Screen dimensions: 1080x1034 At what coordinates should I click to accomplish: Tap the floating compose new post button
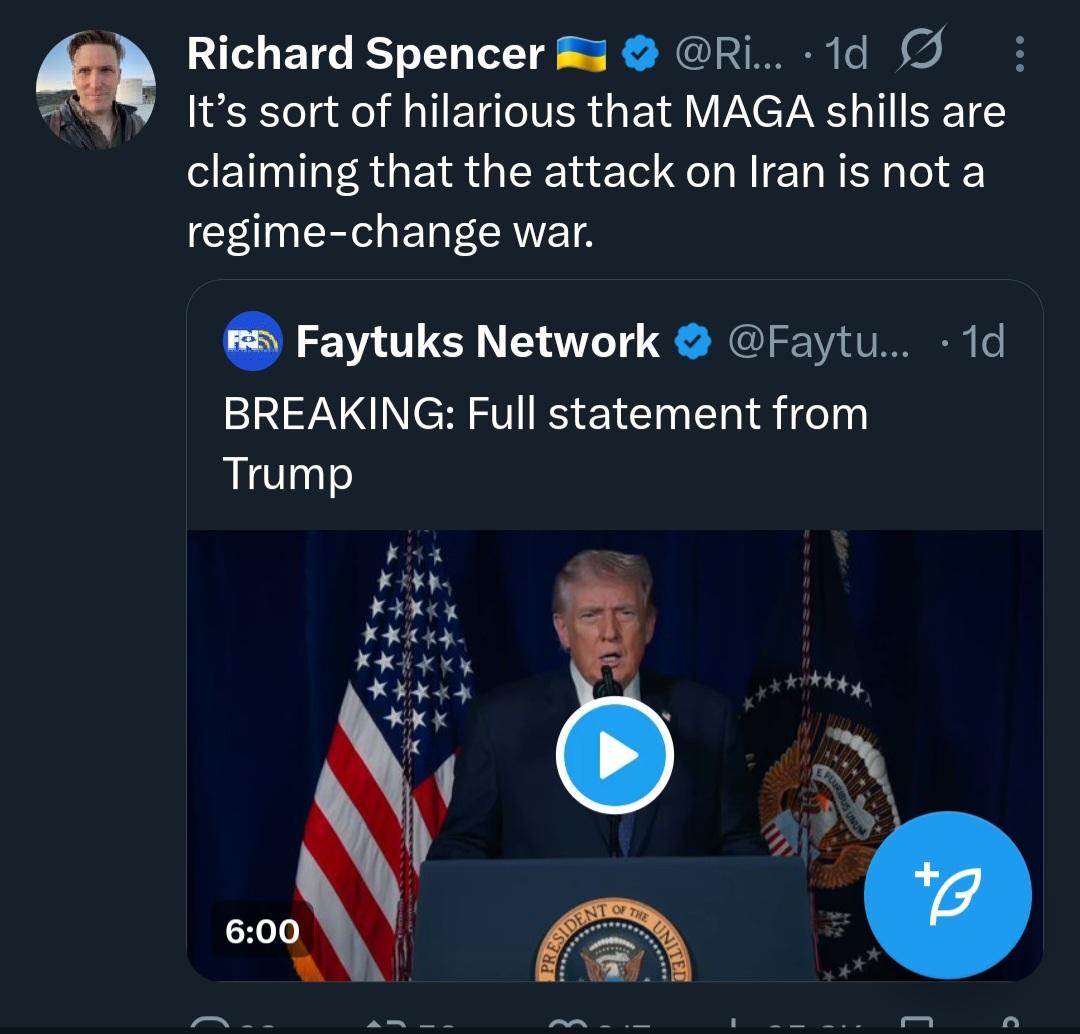point(947,895)
